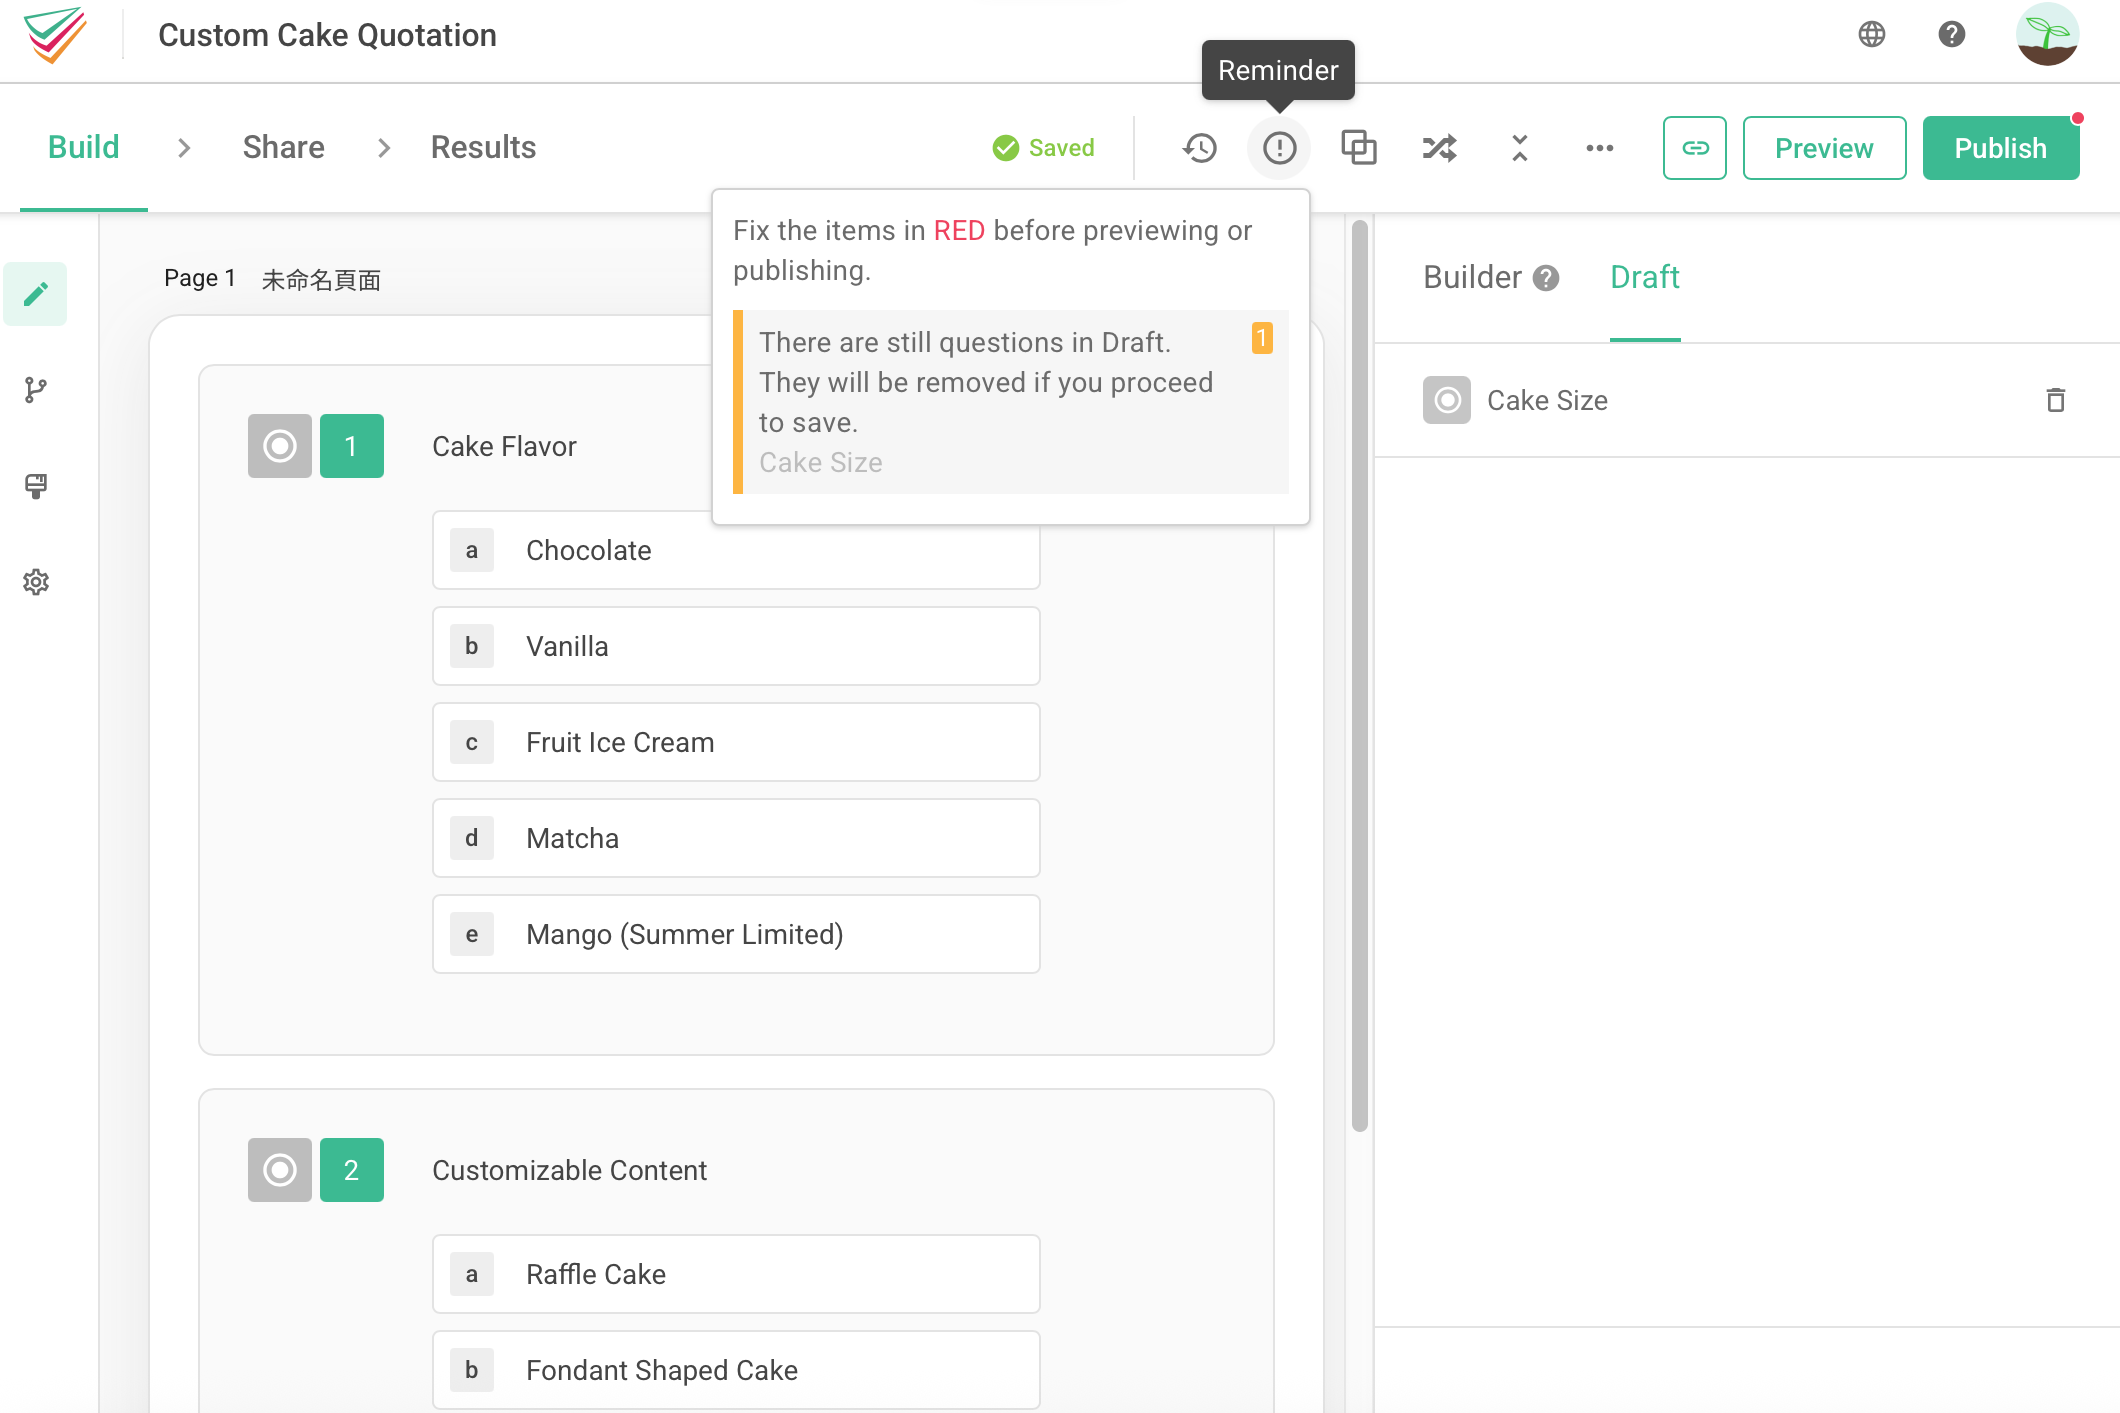Click the copy survey link icon button
The image size is (2120, 1413).
[x=1694, y=148]
